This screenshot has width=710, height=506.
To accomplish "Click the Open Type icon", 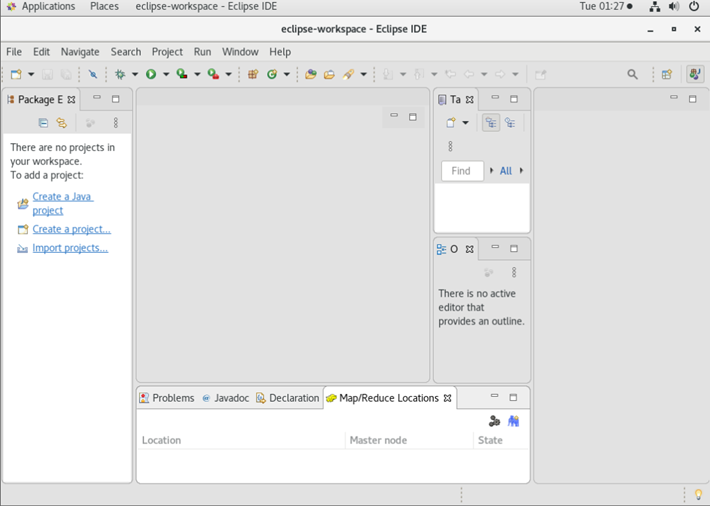I will (311, 74).
